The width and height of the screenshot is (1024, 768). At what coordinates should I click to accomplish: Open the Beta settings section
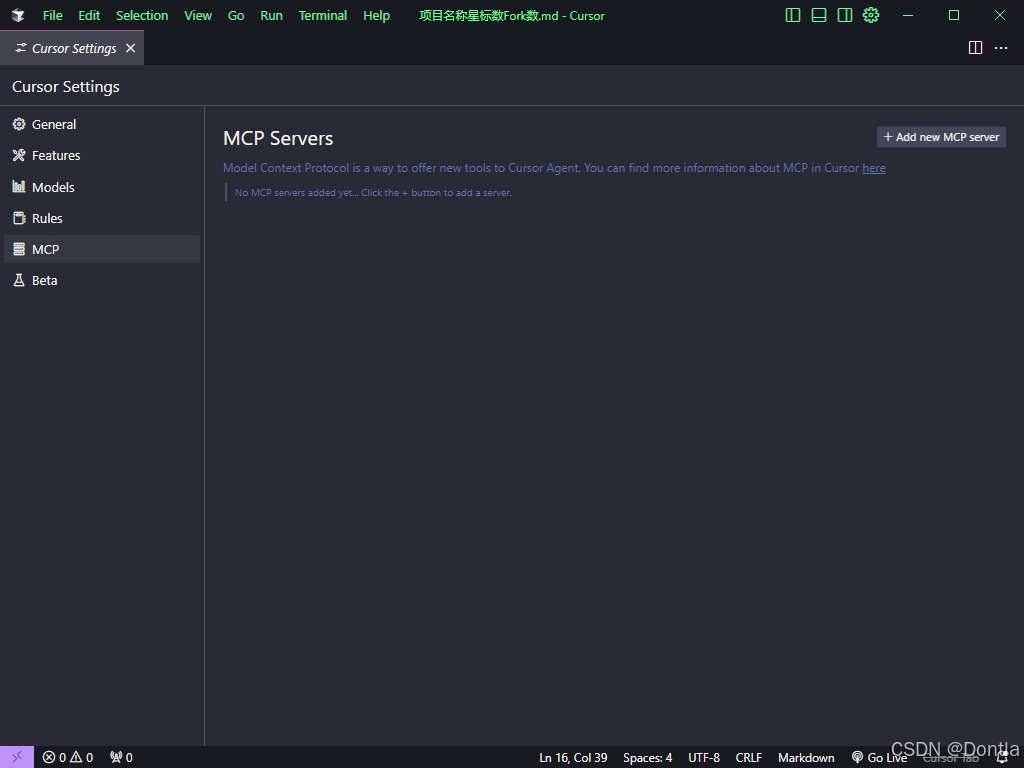(x=102, y=280)
